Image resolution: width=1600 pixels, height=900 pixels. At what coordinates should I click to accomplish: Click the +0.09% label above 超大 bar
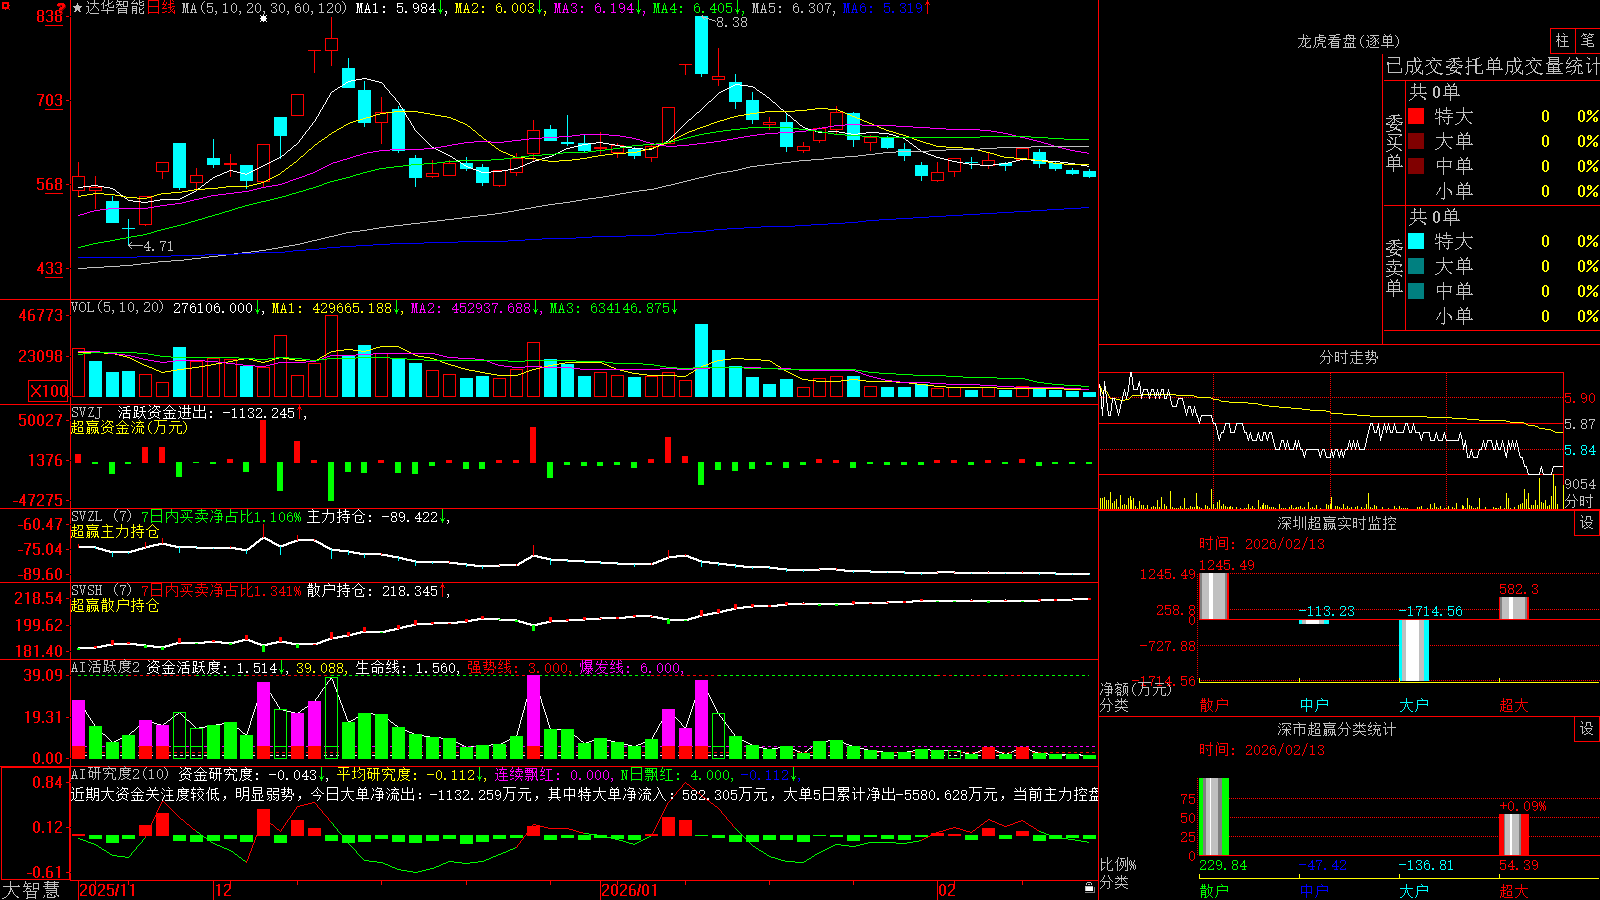tap(1523, 806)
